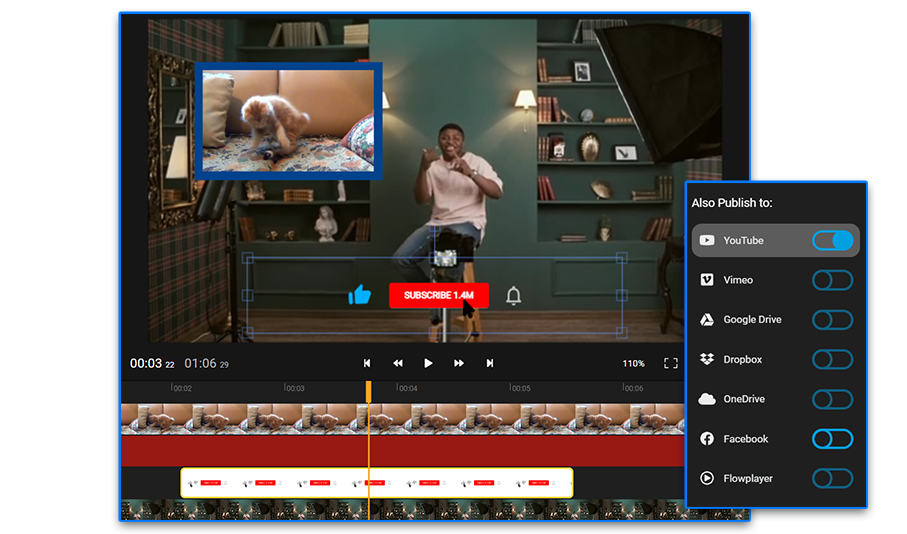Skip to the end of the video

[490, 363]
